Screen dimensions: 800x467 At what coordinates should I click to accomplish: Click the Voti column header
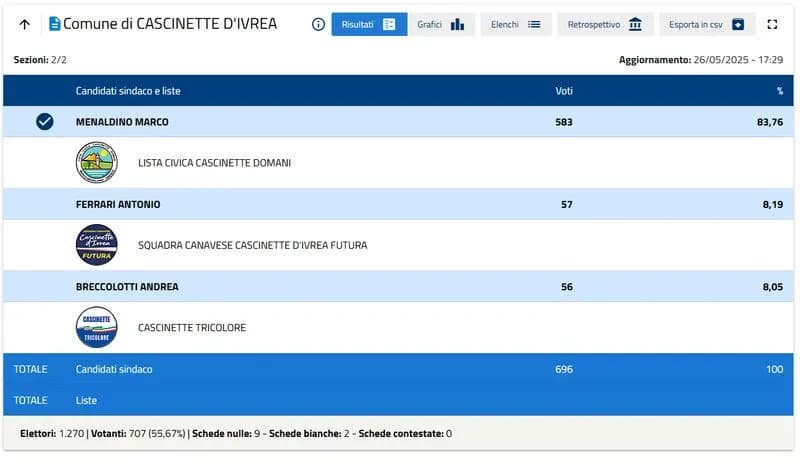564,91
